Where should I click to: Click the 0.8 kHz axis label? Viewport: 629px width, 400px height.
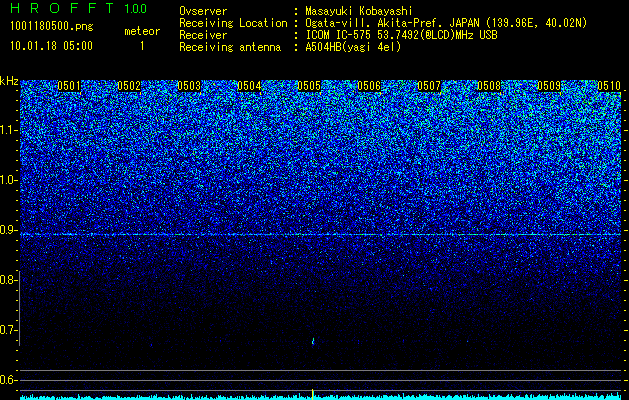[9, 280]
